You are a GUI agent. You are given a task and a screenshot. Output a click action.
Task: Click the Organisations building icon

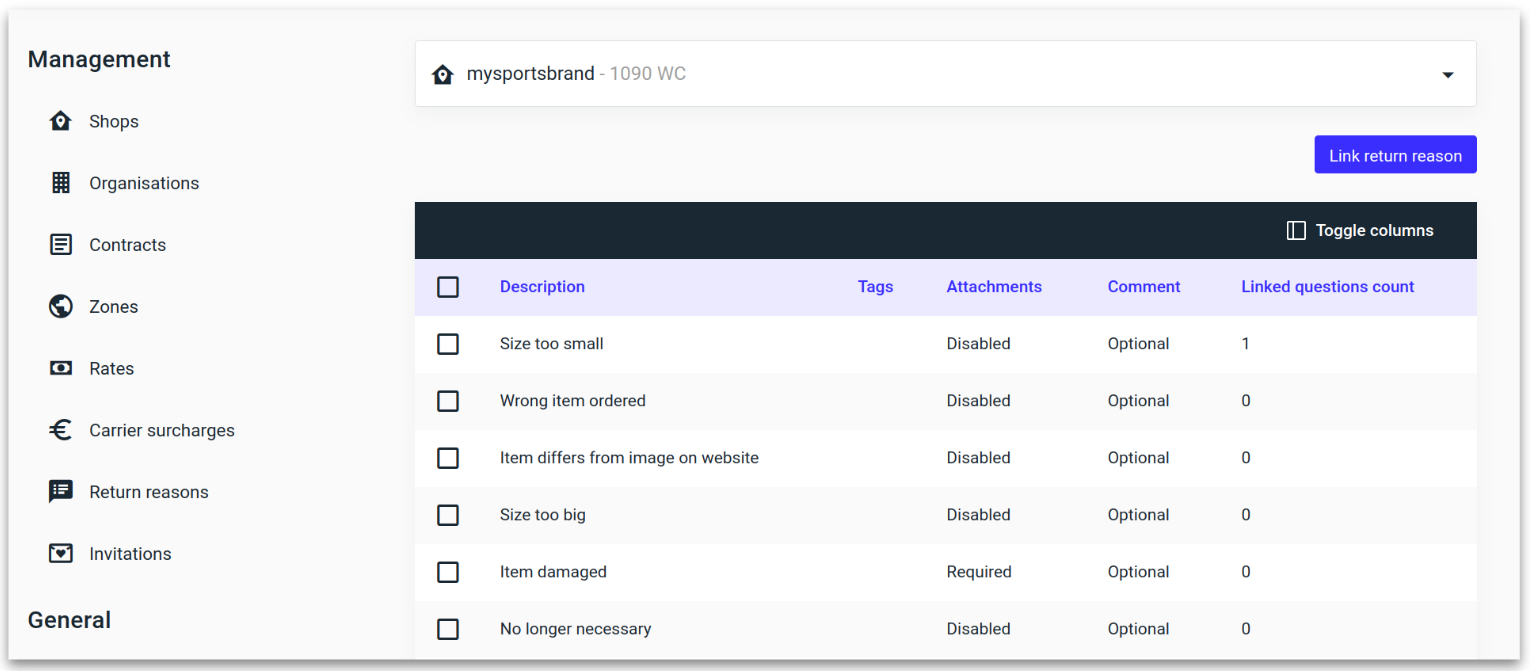pyautogui.click(x=61, y=183)
